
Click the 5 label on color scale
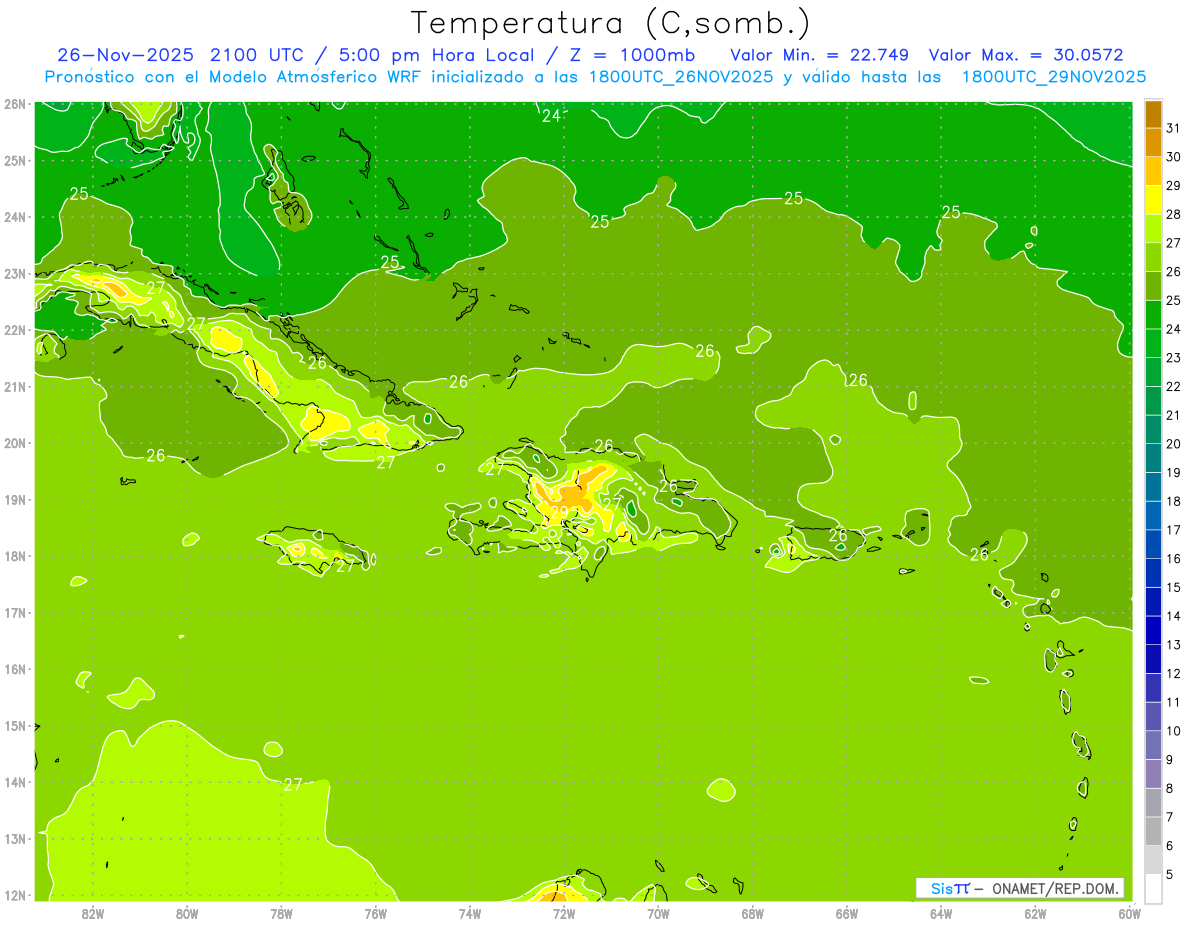(x=1170, y=874)
